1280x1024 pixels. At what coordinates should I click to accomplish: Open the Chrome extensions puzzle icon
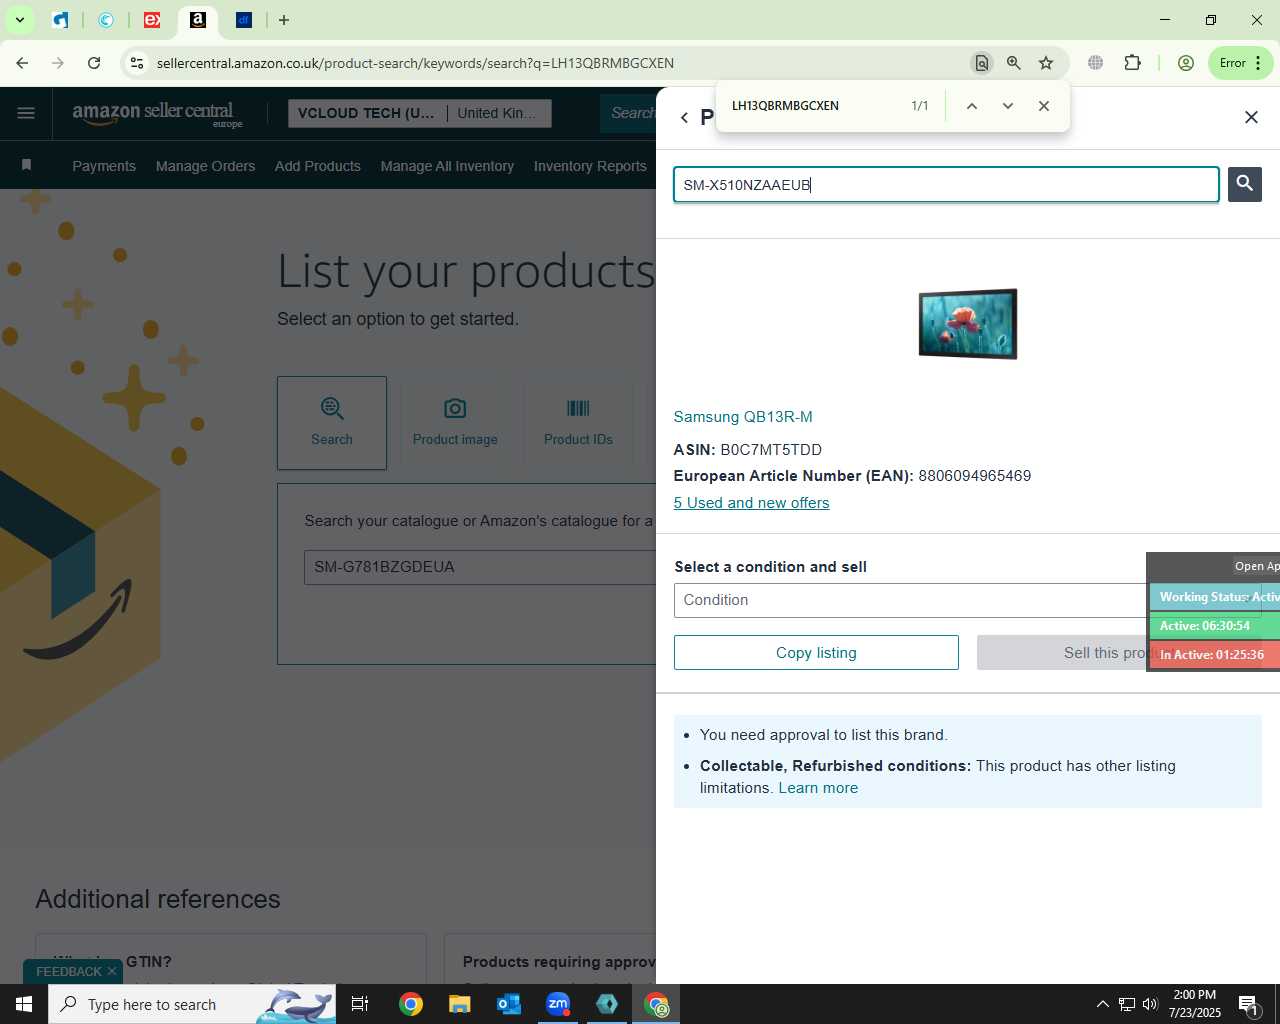[1132, 63]
